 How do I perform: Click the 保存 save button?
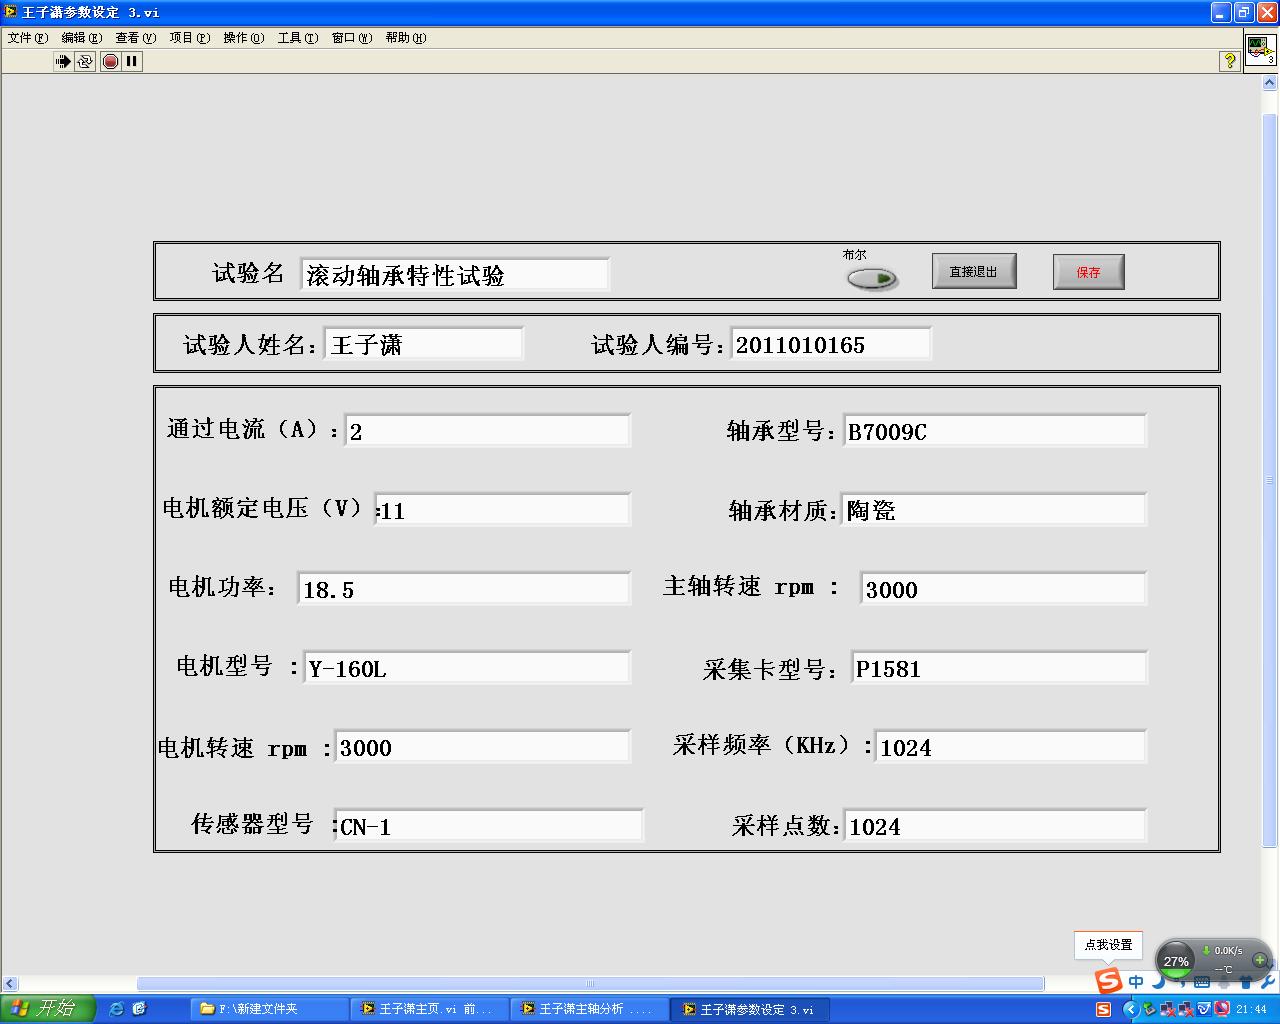(x=1089, y=272)
